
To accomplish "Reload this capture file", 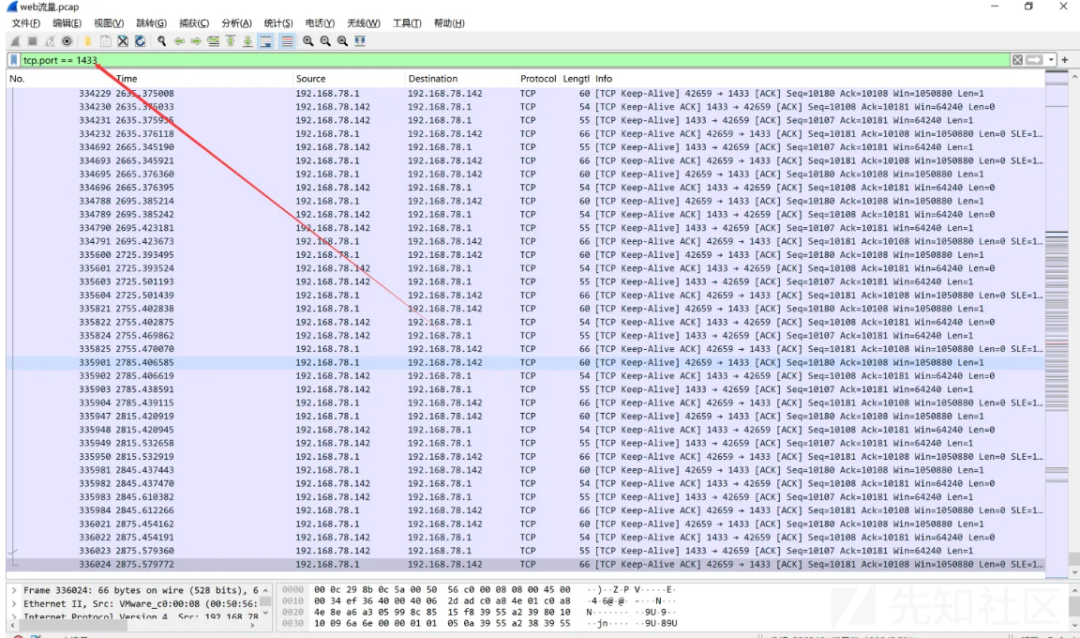I will click(x=140, y=41).
